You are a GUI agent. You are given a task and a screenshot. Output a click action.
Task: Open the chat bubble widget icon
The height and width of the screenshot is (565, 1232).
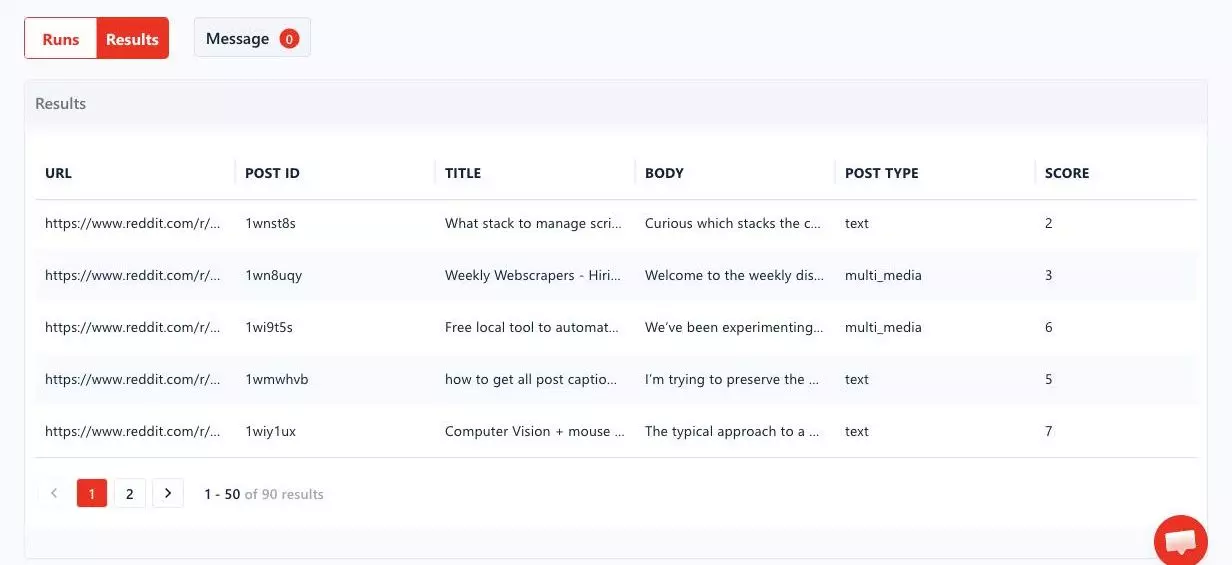coord(1180,541)
